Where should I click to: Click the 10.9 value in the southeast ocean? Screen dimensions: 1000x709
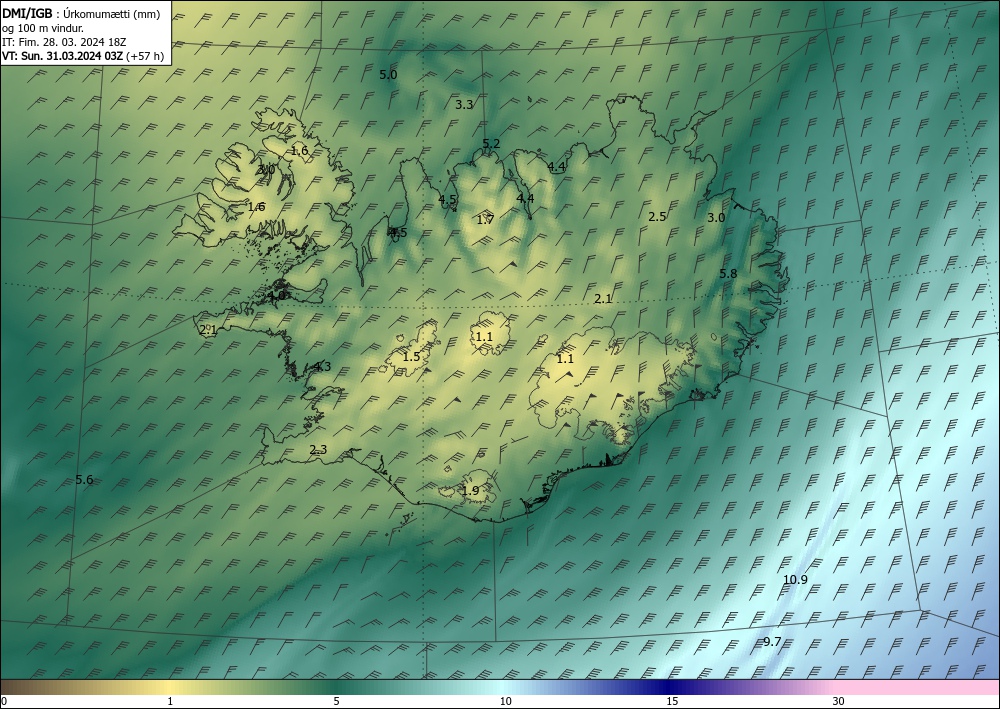click(795, 580)
